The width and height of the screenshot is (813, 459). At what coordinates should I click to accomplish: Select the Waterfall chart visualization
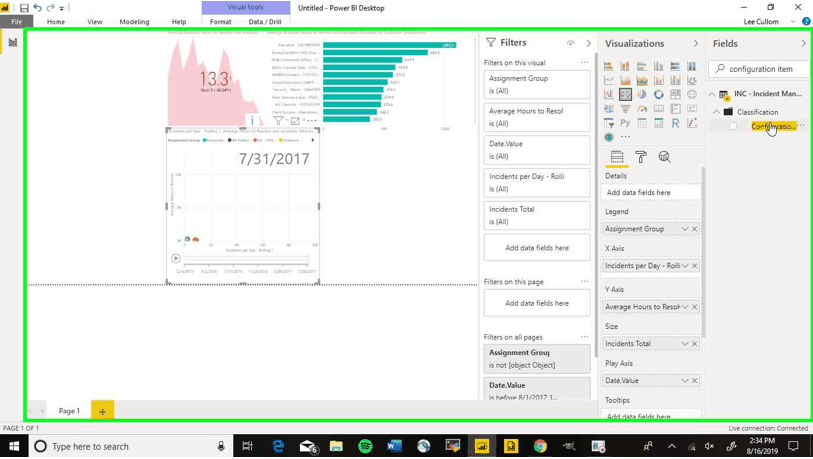pyautogui.click(x=609, y=94)
